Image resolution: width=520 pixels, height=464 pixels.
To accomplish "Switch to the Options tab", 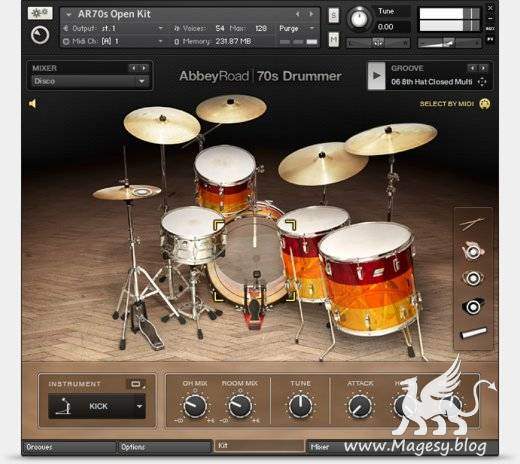I will pos(164,447).
